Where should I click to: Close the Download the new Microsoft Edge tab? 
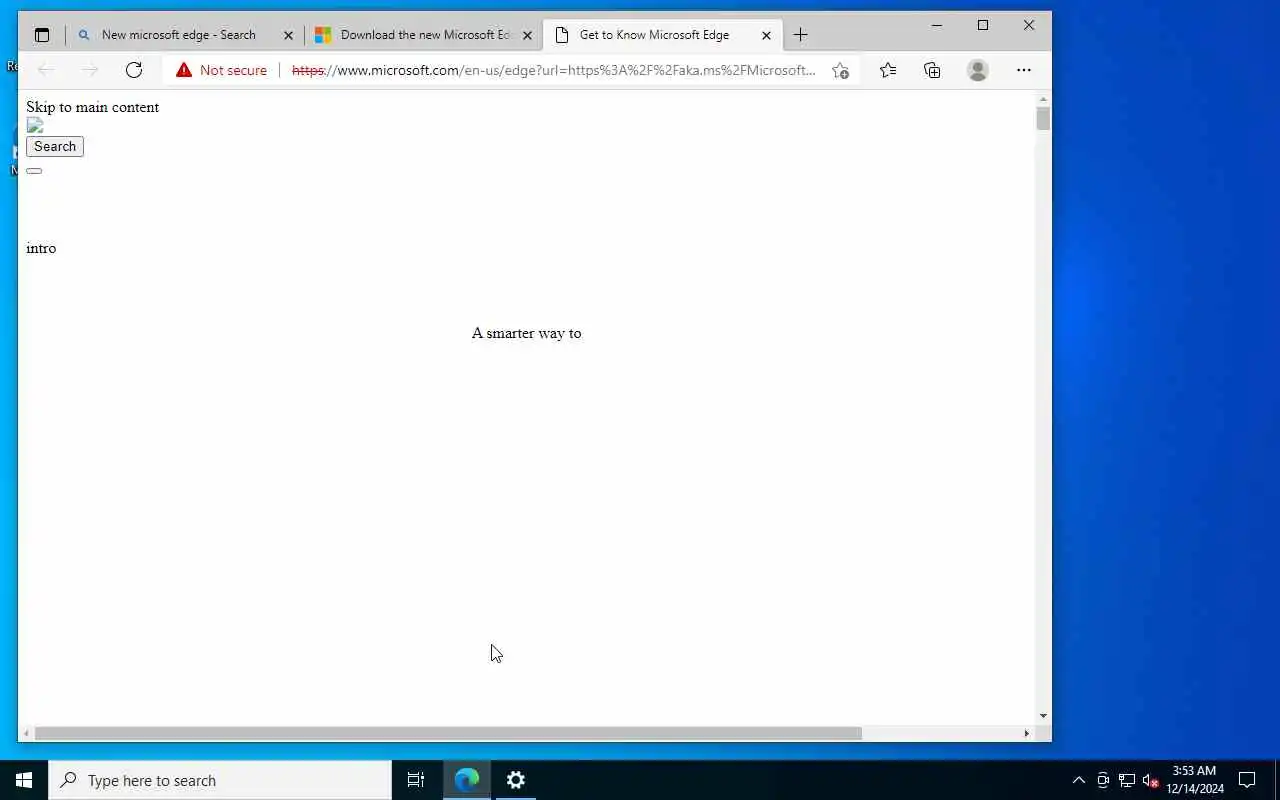(527, 35)
